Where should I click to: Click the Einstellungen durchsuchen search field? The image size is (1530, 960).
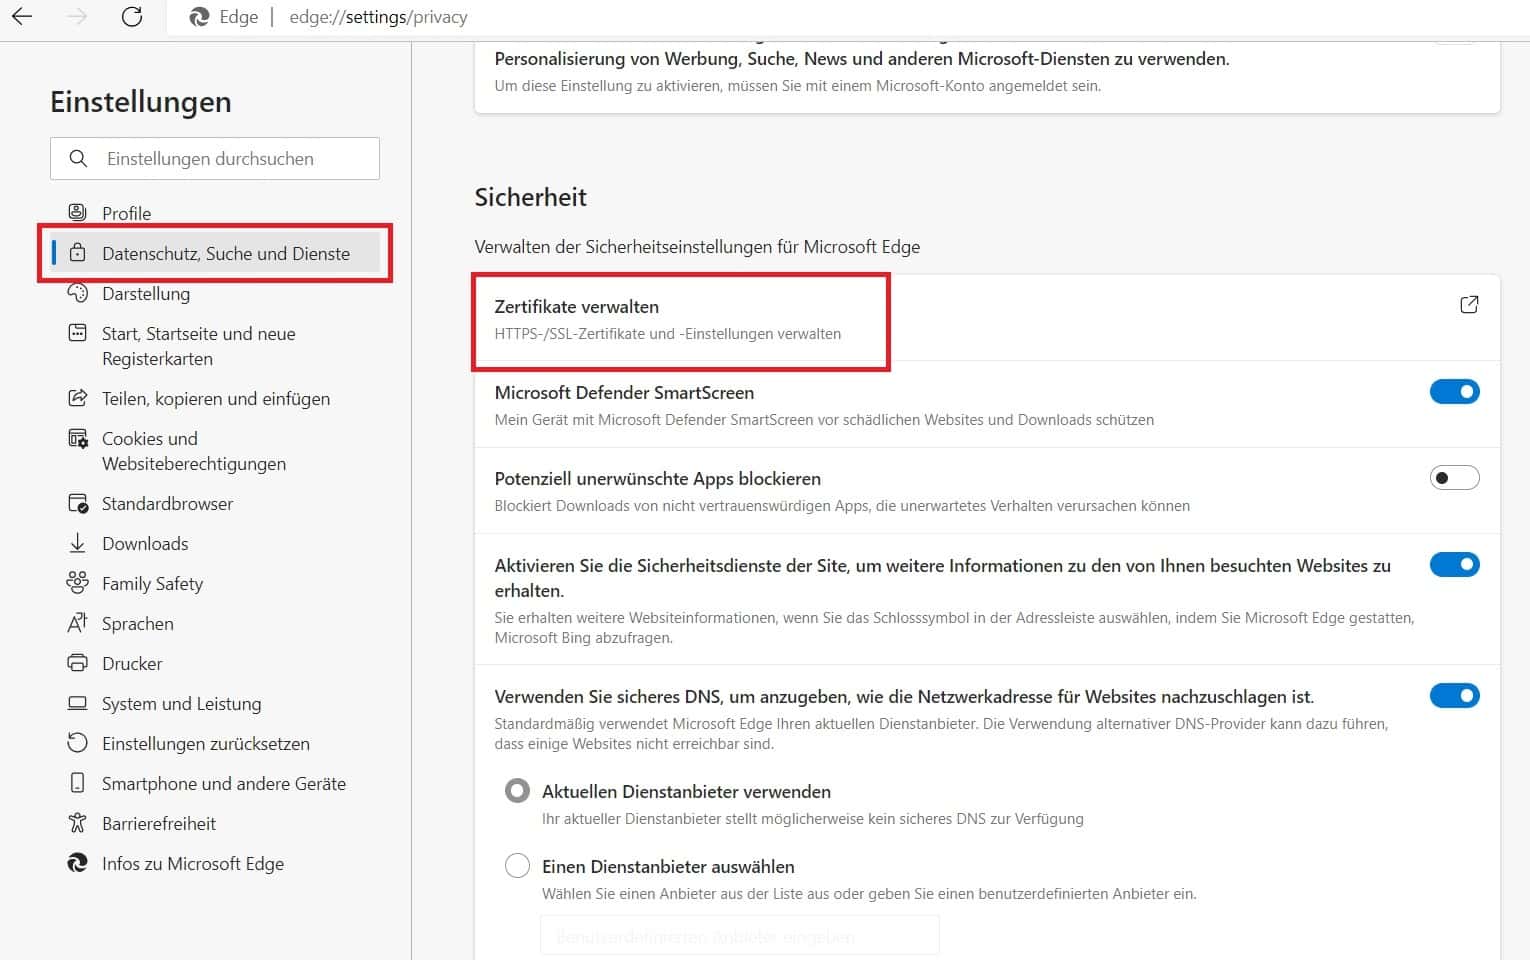click(x=230, y=159)
